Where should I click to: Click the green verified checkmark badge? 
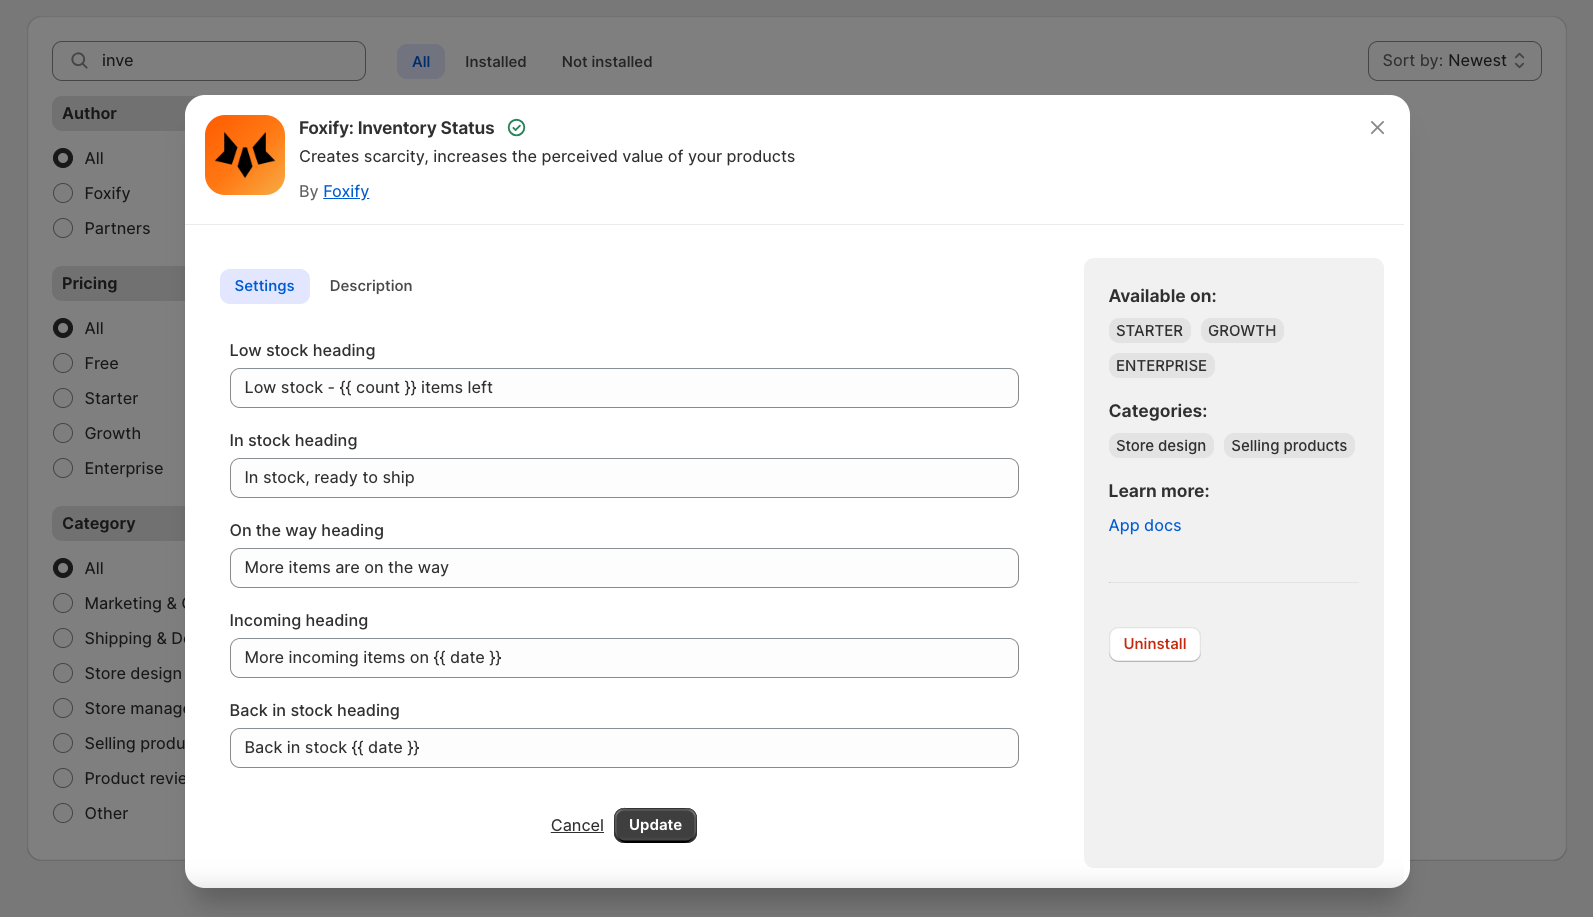517,128
